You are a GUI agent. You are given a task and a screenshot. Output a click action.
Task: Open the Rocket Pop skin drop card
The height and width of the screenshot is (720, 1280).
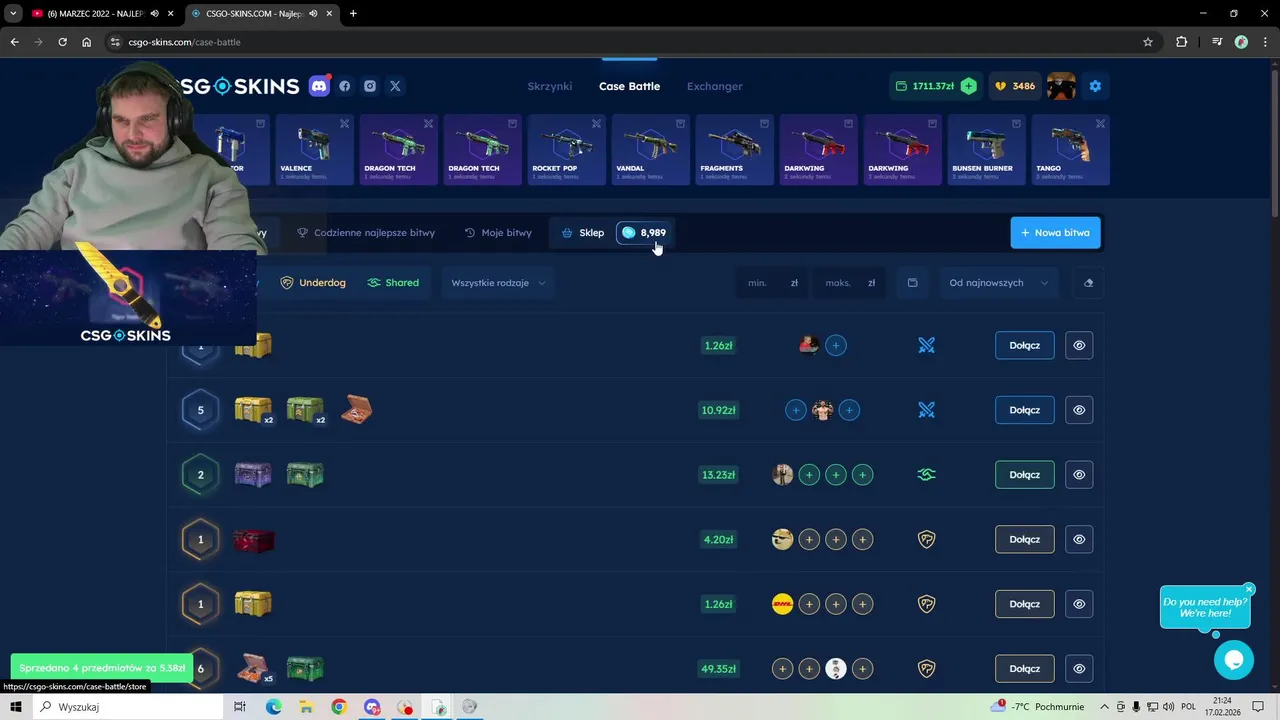pyautogui.click(x=565, y=150)
